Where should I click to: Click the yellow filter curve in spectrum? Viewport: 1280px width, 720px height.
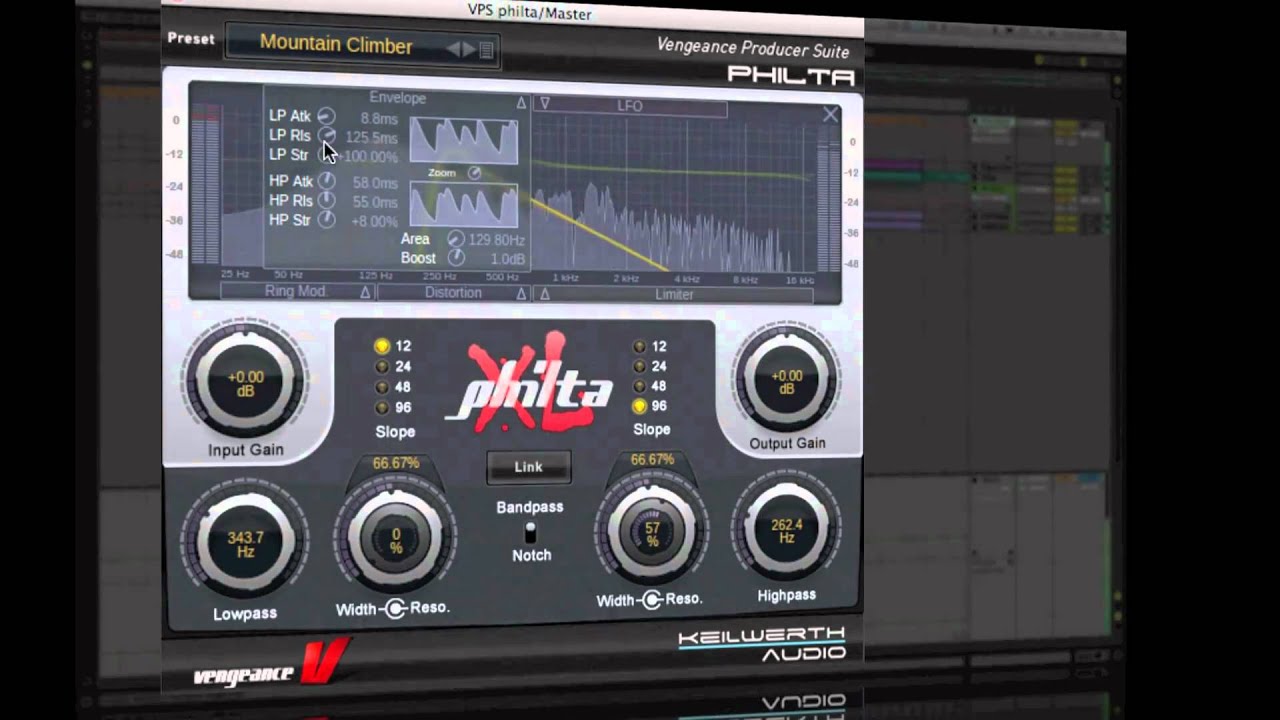[x=598, y=235]
